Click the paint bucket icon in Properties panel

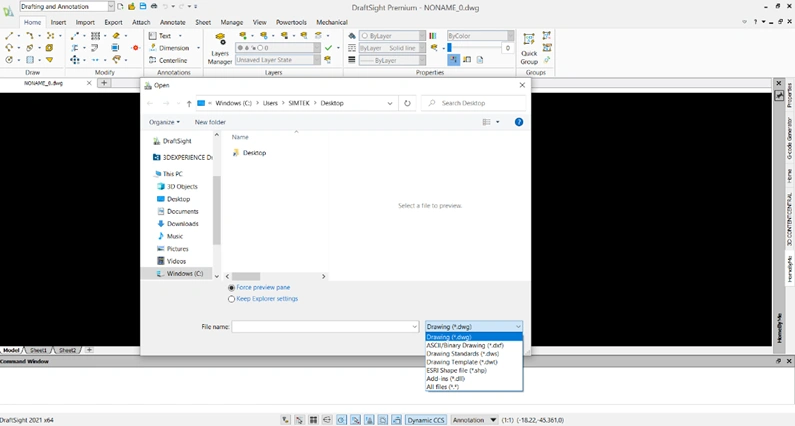352,36
